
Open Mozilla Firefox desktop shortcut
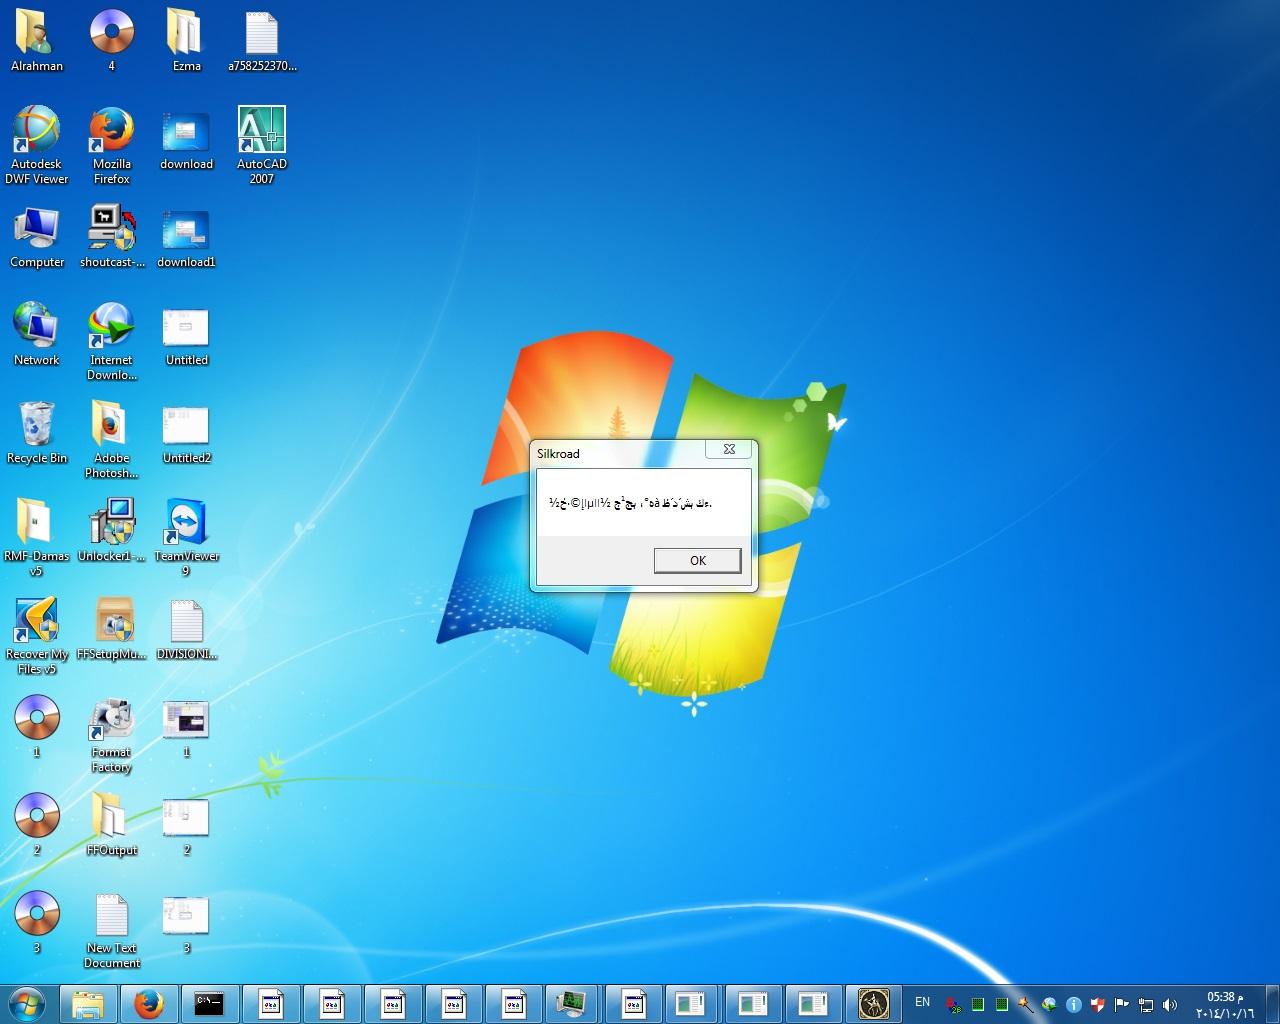tap(111, 146)
